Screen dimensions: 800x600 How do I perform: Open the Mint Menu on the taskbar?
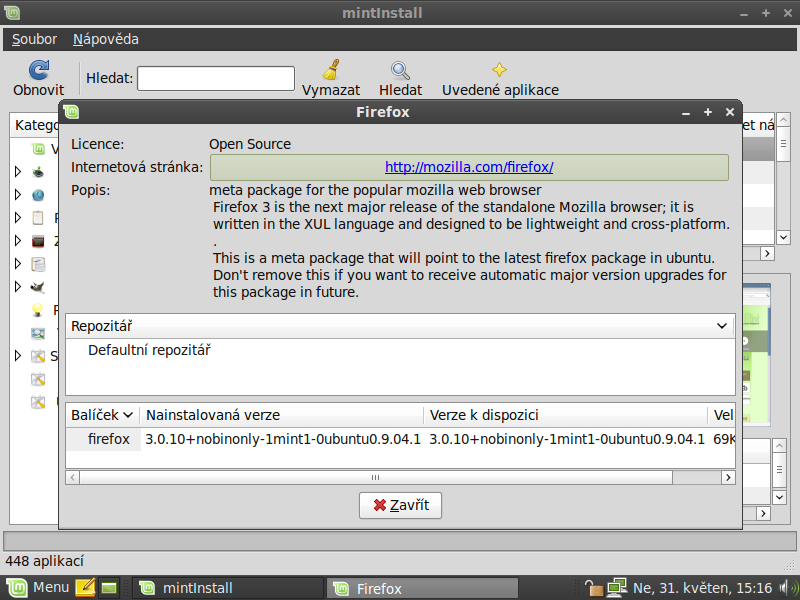(37, 588)
